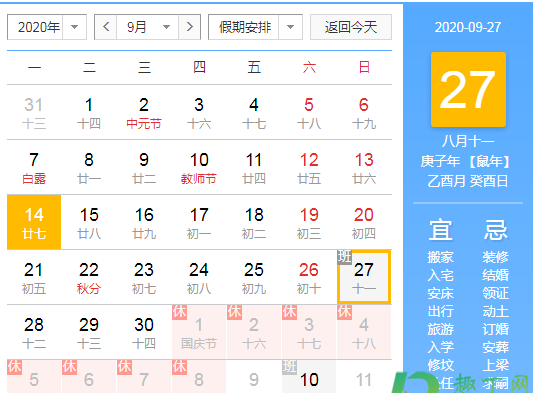Image resolution: width=535 pixels, height=393 pixels.
Task: Go to next month arrow
Action: point(189,27)
